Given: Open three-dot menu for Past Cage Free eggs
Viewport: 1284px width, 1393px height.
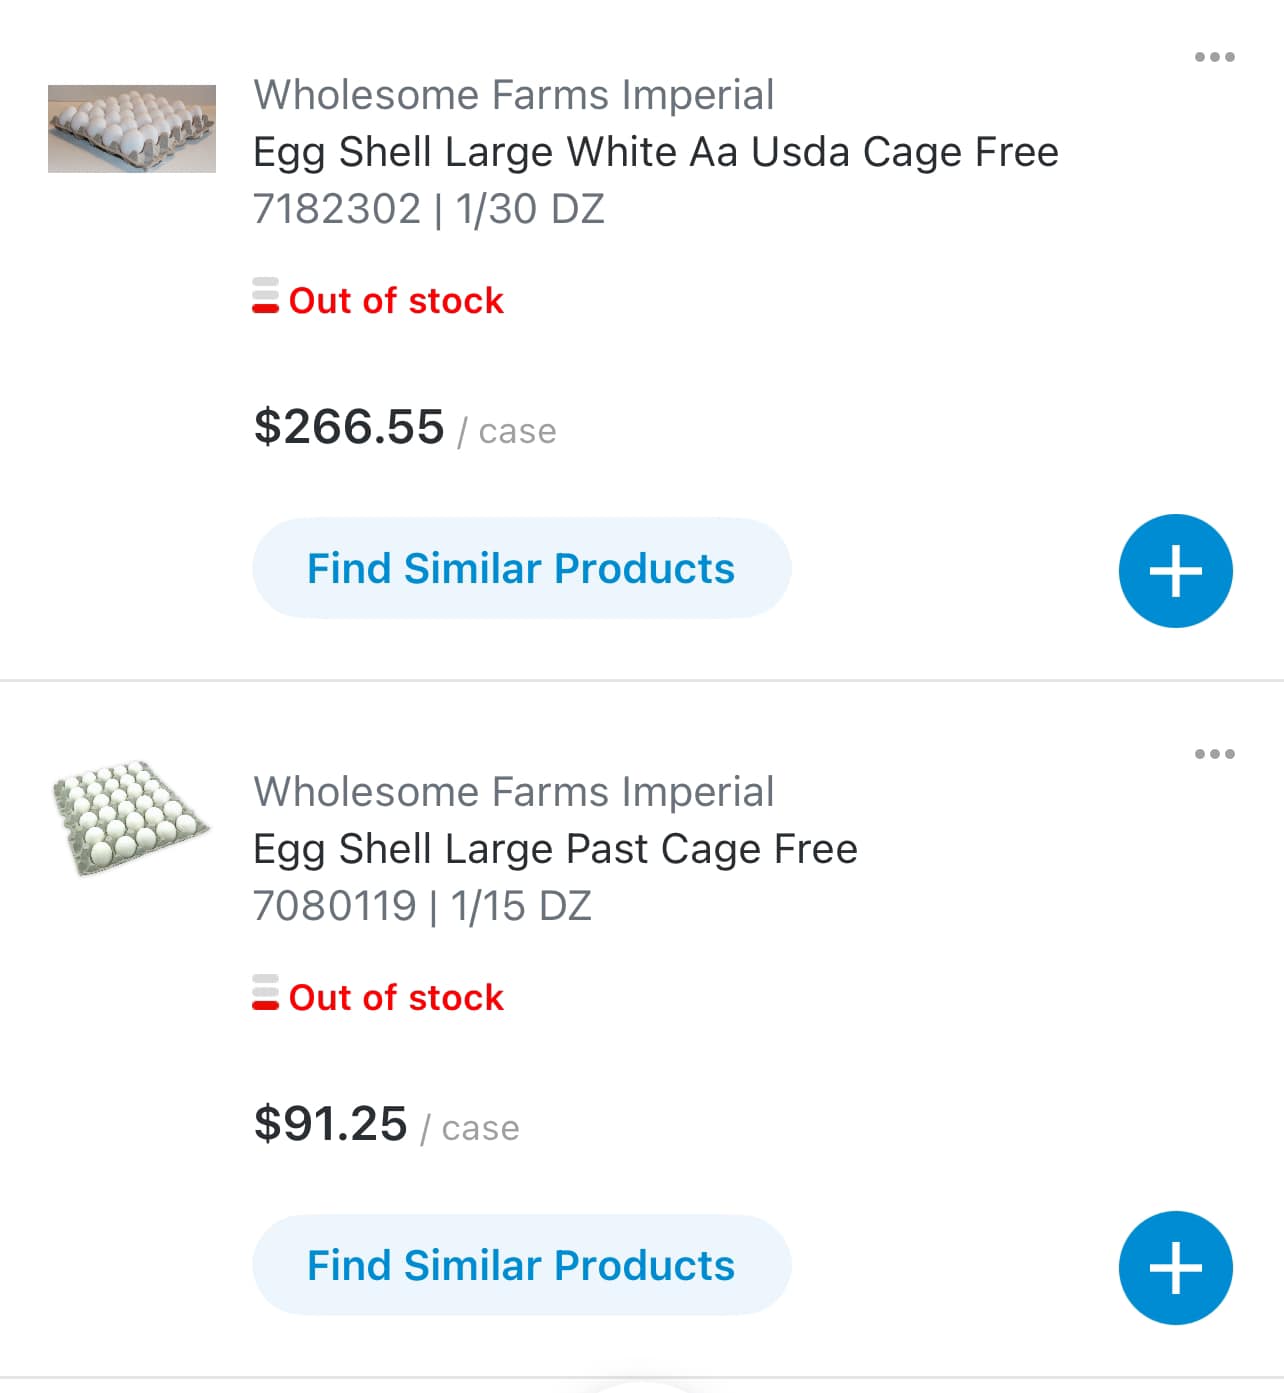Looking at the screenshot, I should coord(1214,754).
